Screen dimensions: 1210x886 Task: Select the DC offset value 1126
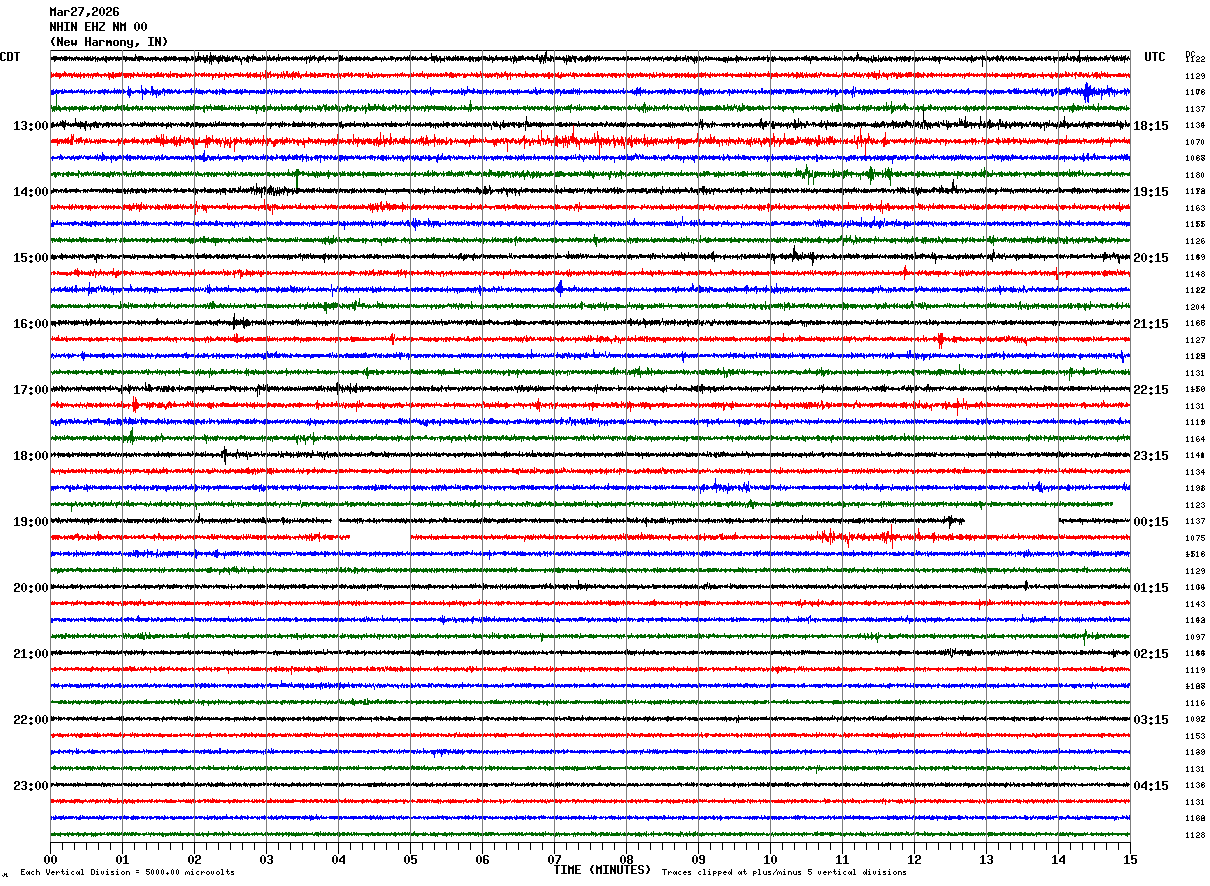click(1195, 241)
